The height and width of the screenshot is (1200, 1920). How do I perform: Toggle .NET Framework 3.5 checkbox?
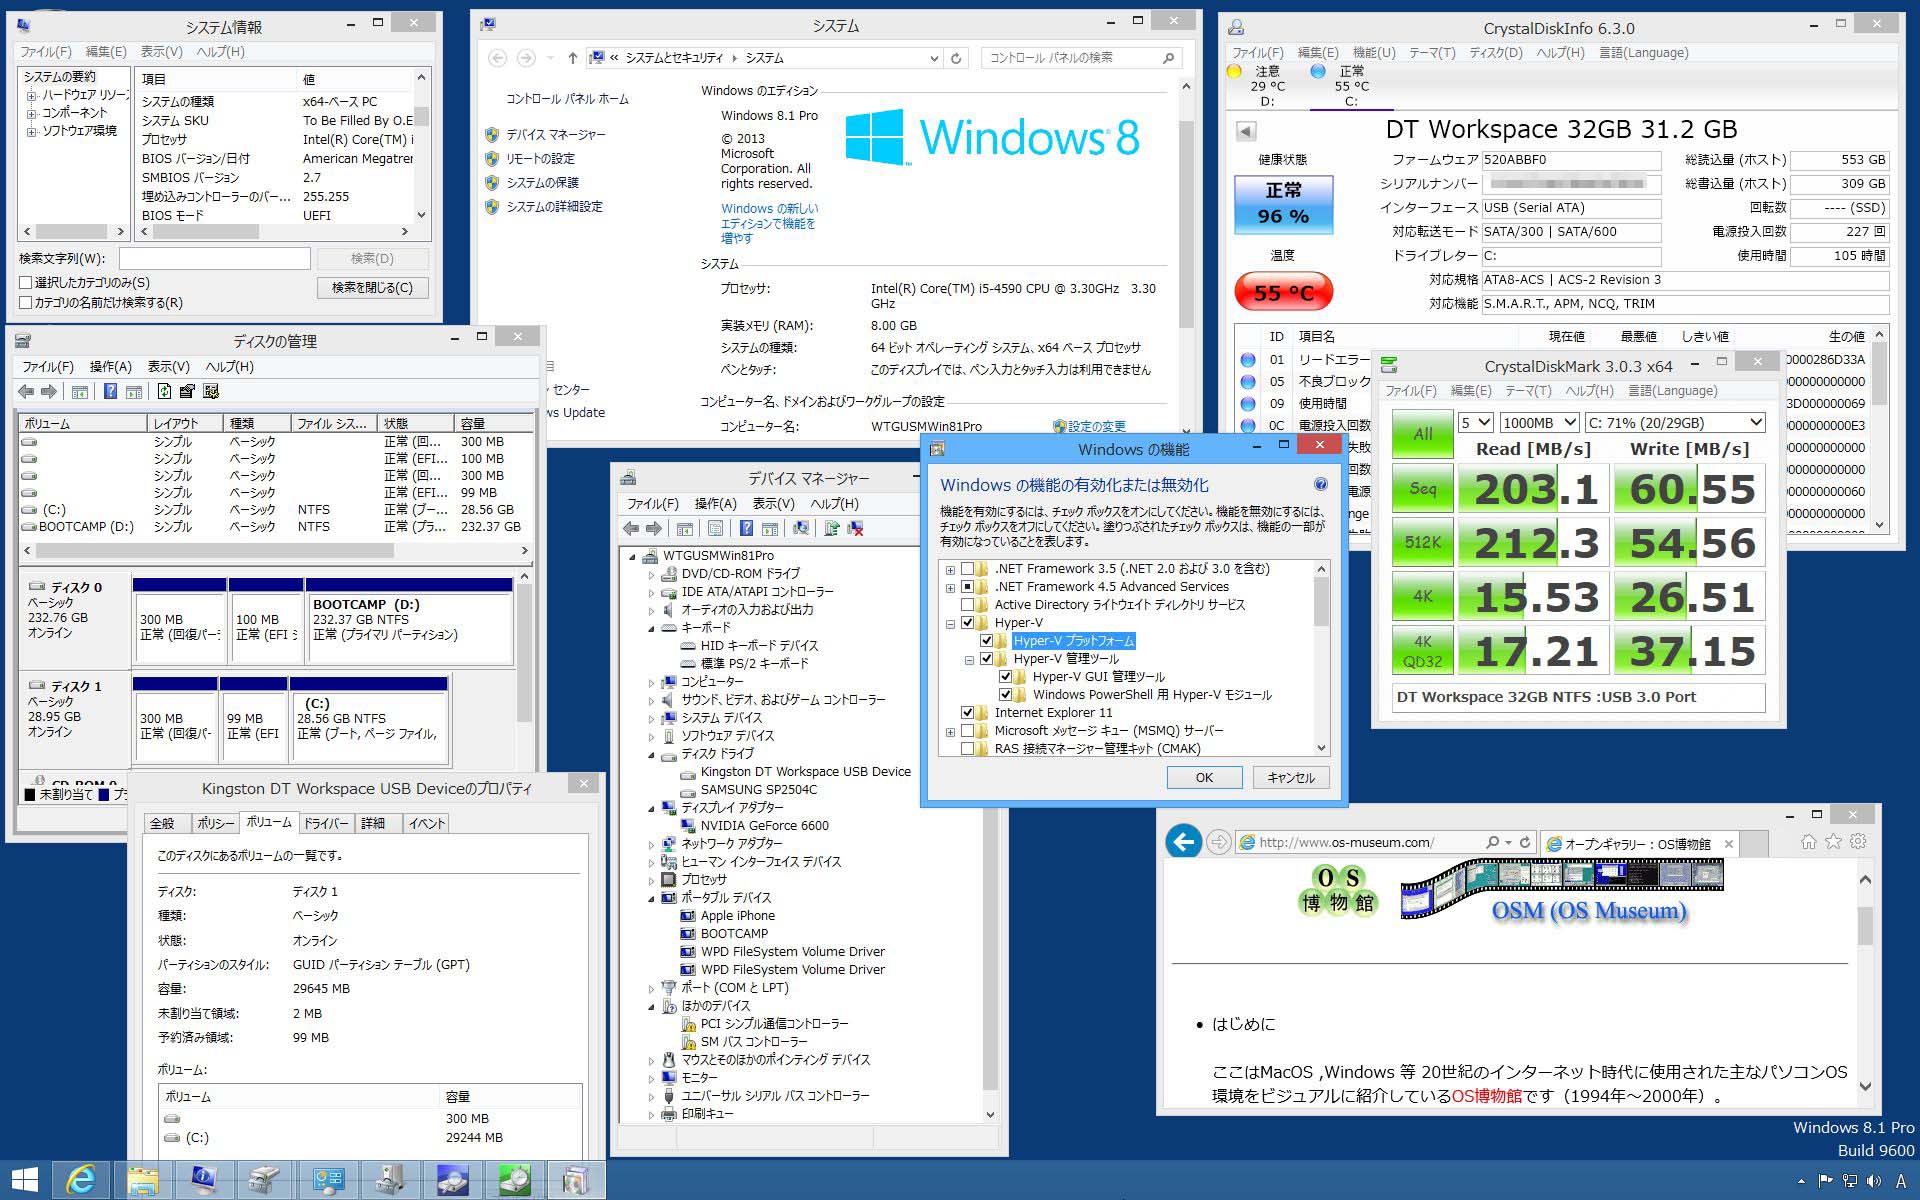point(967,569)
